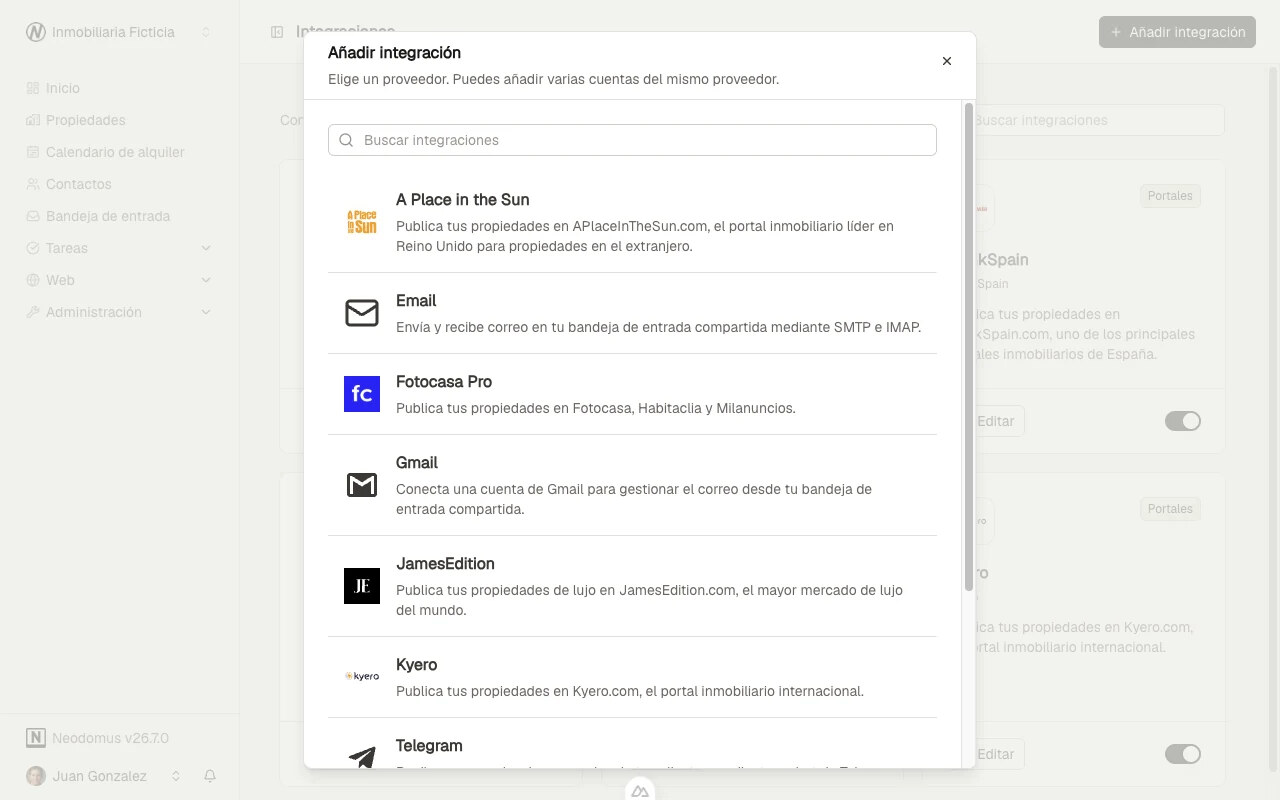
Task: Click the Email envelope icon
Action: (362, 313)
